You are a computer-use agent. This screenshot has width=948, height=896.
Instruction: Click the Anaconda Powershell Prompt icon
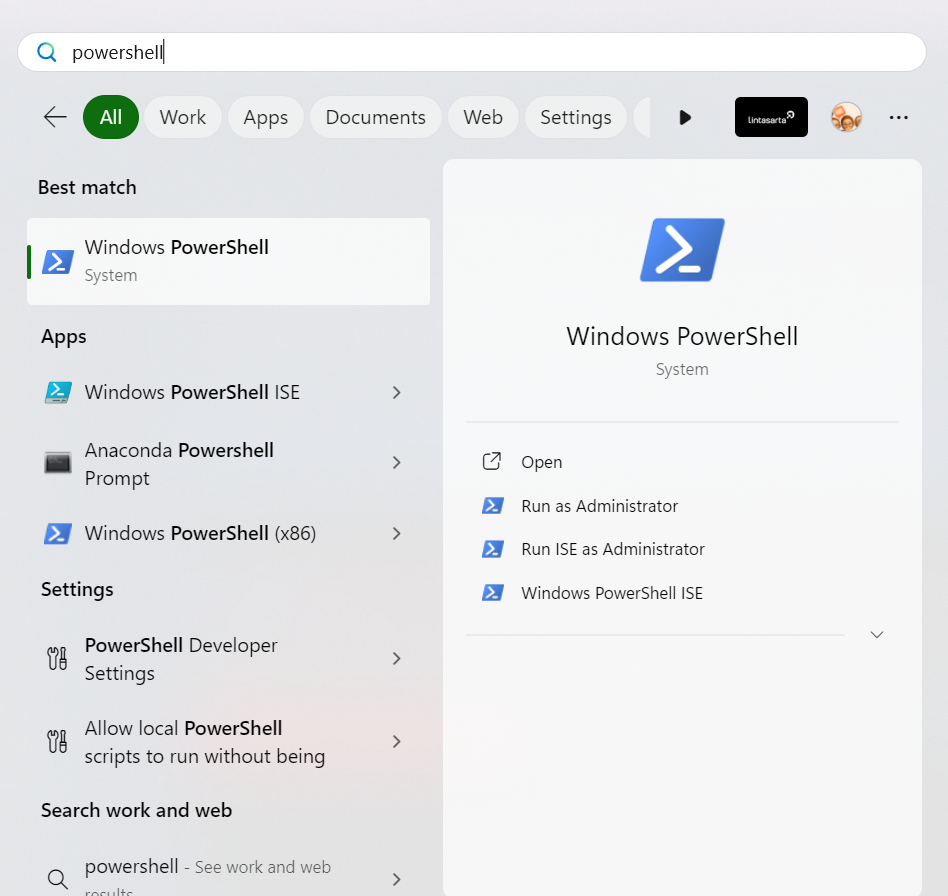[x=58, y=463]
